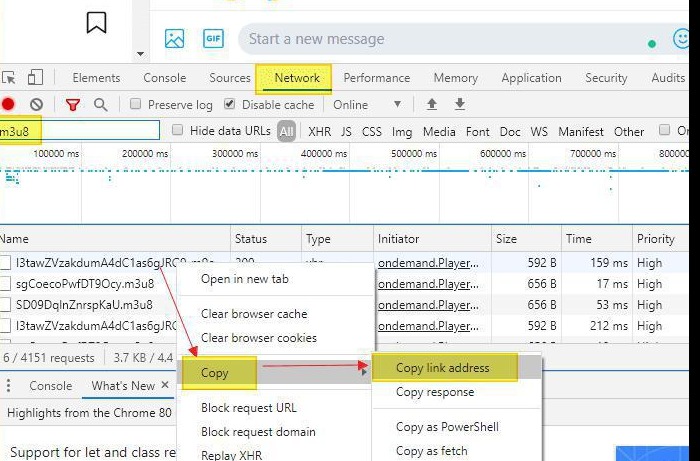Stop recording with the red record button
This screenshot has height=461, width=700.
(8, 104)
